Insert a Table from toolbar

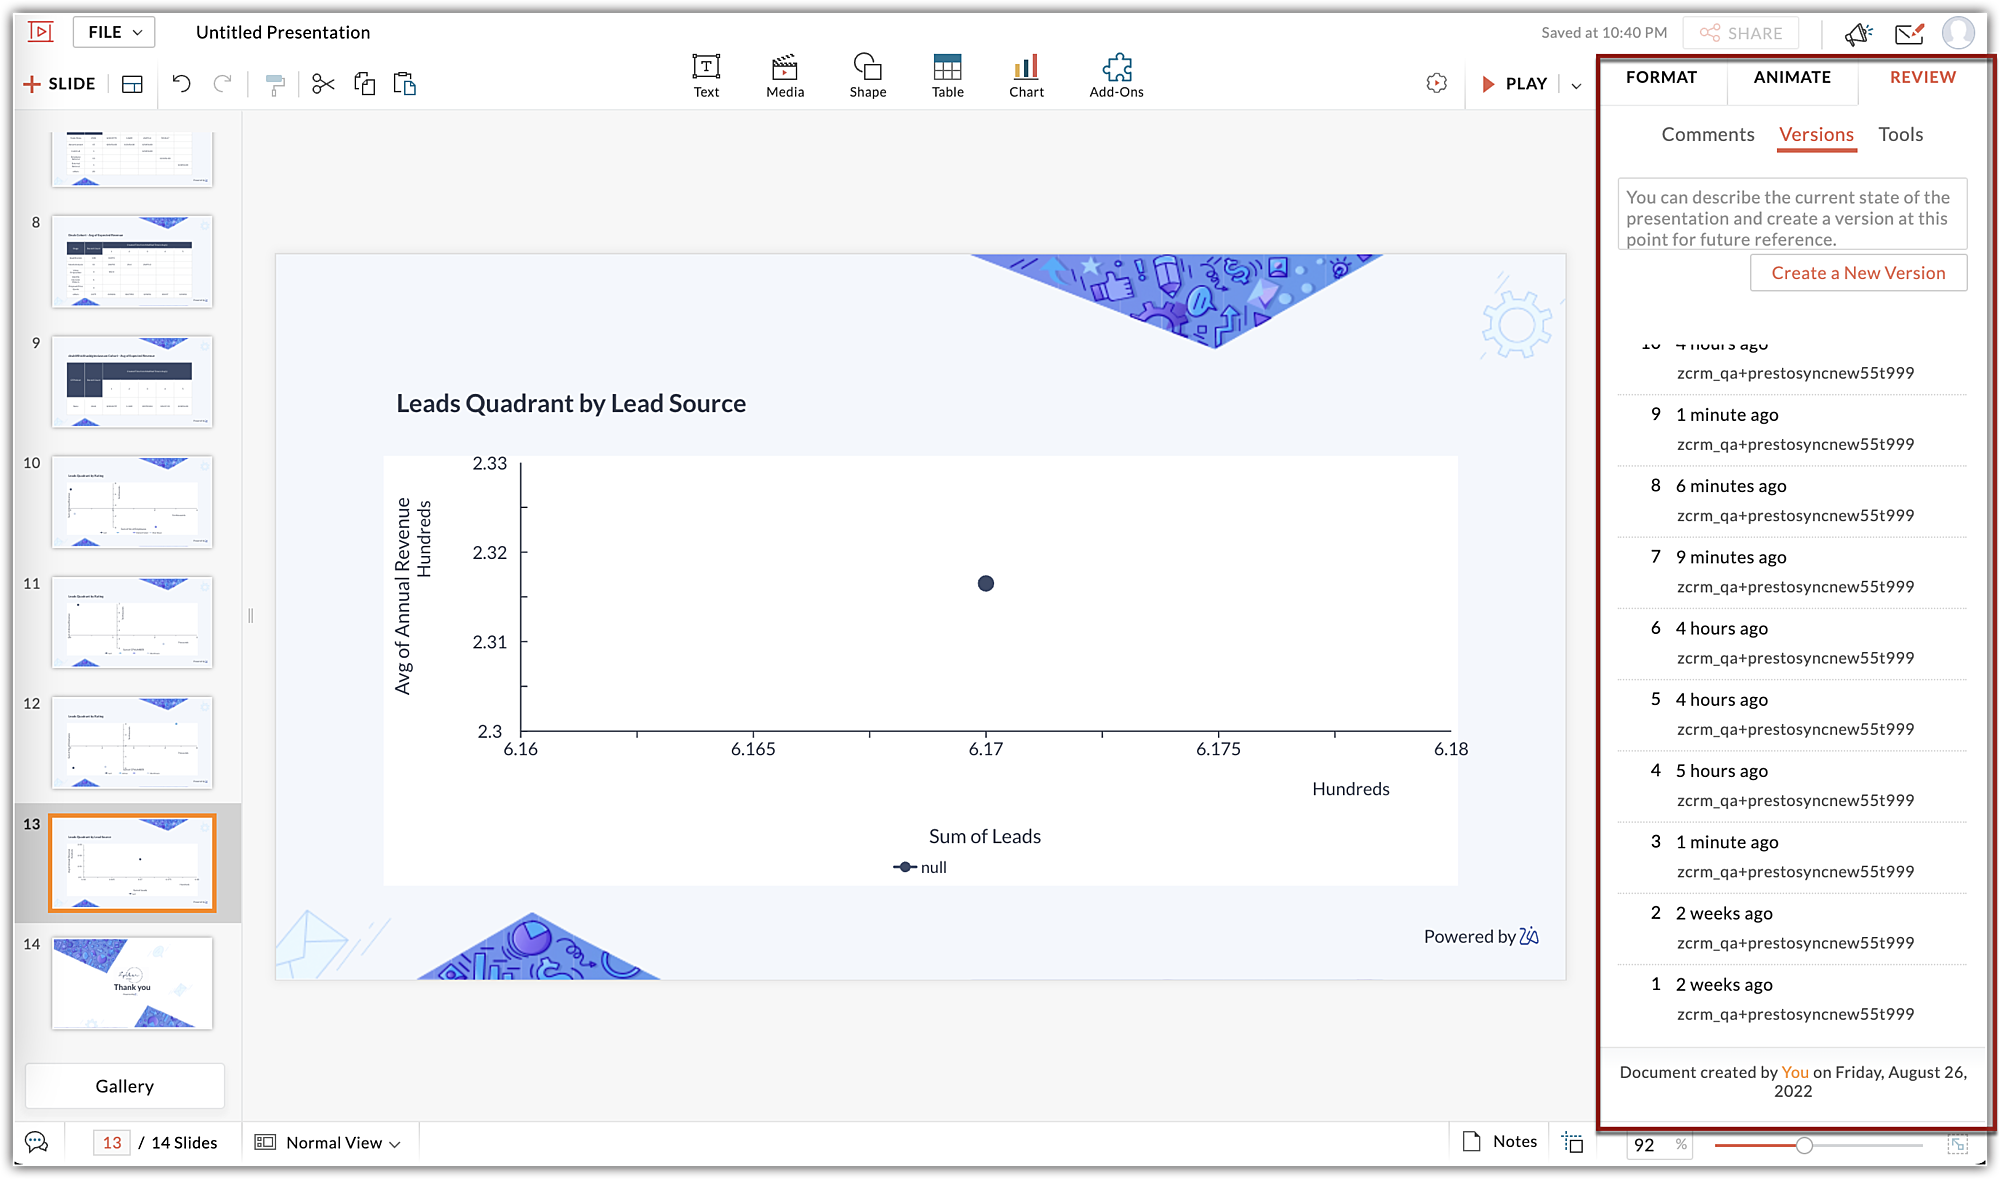[947, 76]
